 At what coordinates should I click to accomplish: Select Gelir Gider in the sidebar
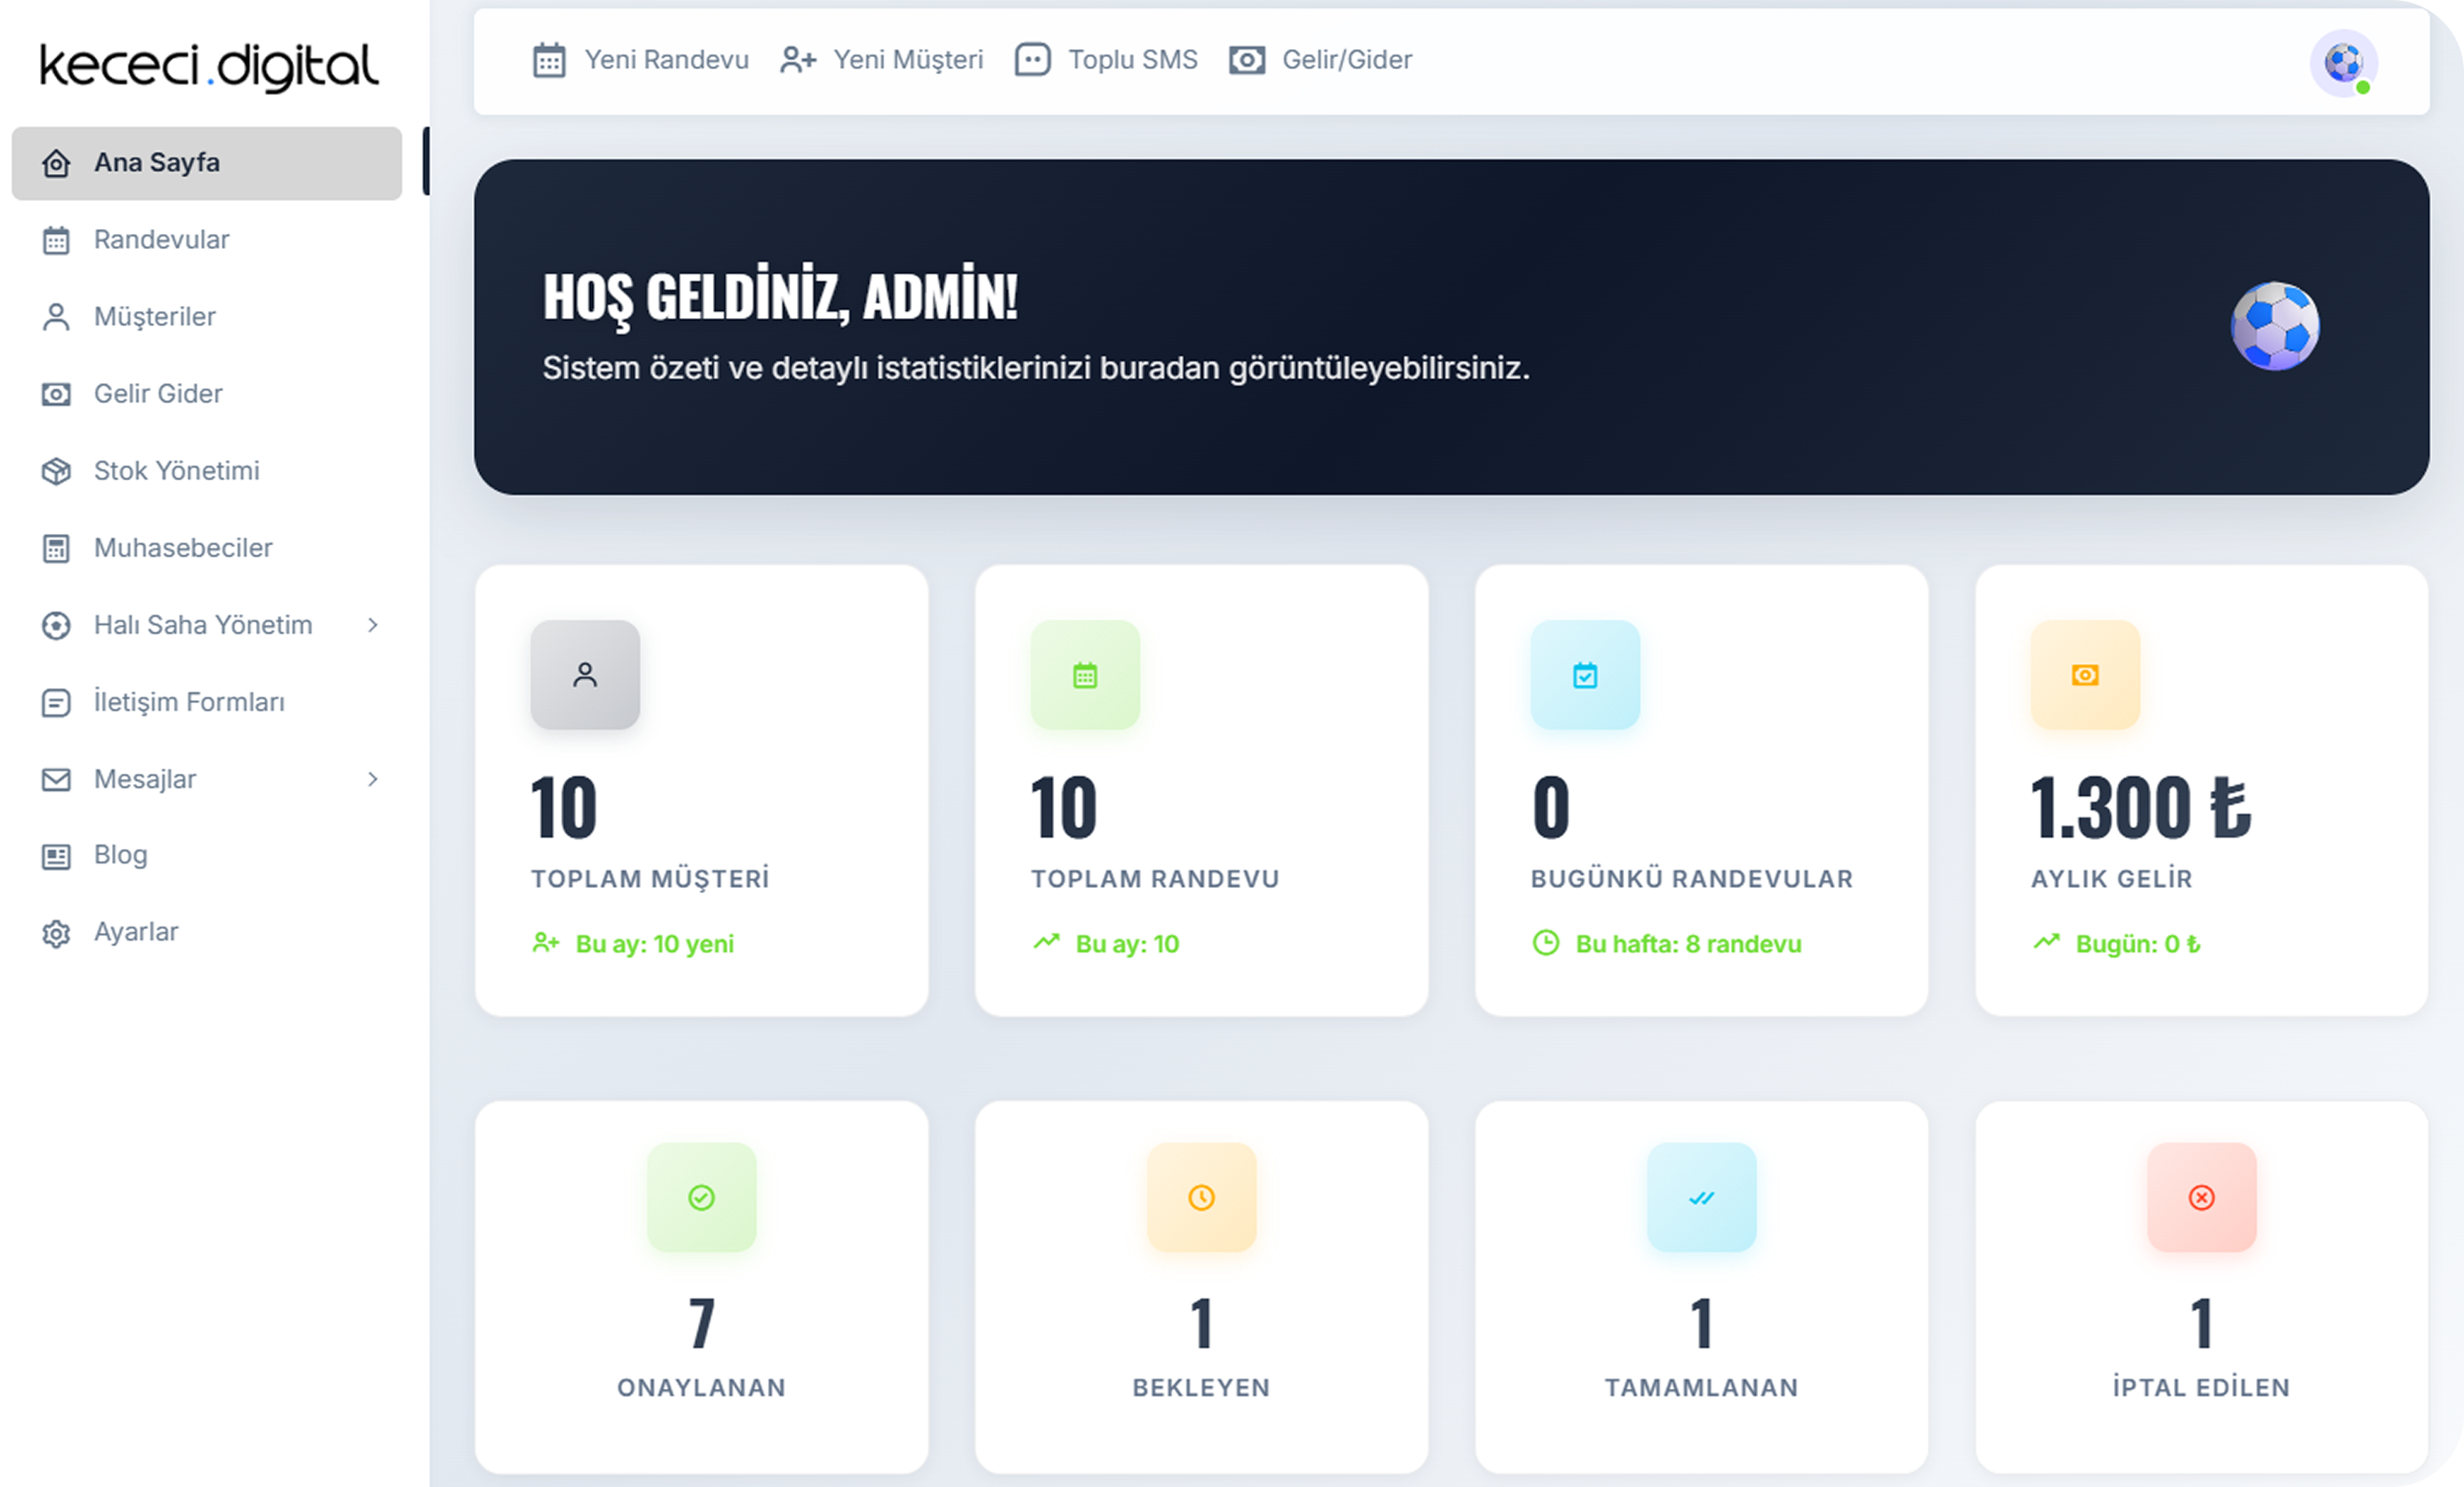(207, 394)
